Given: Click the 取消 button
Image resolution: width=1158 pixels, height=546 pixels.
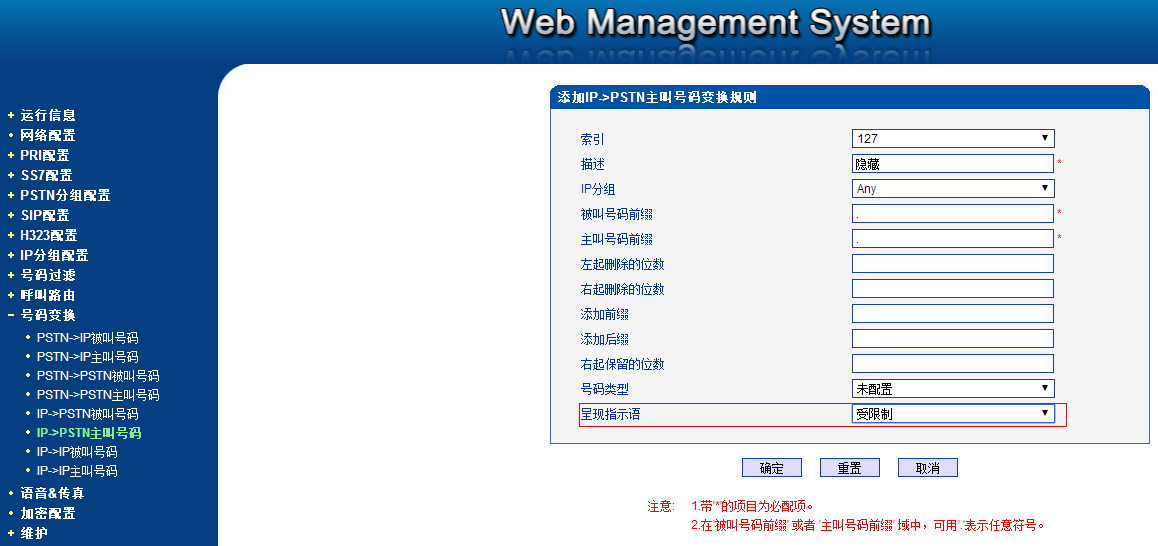Looking at the screenshot, I should (x=927, y=468).
